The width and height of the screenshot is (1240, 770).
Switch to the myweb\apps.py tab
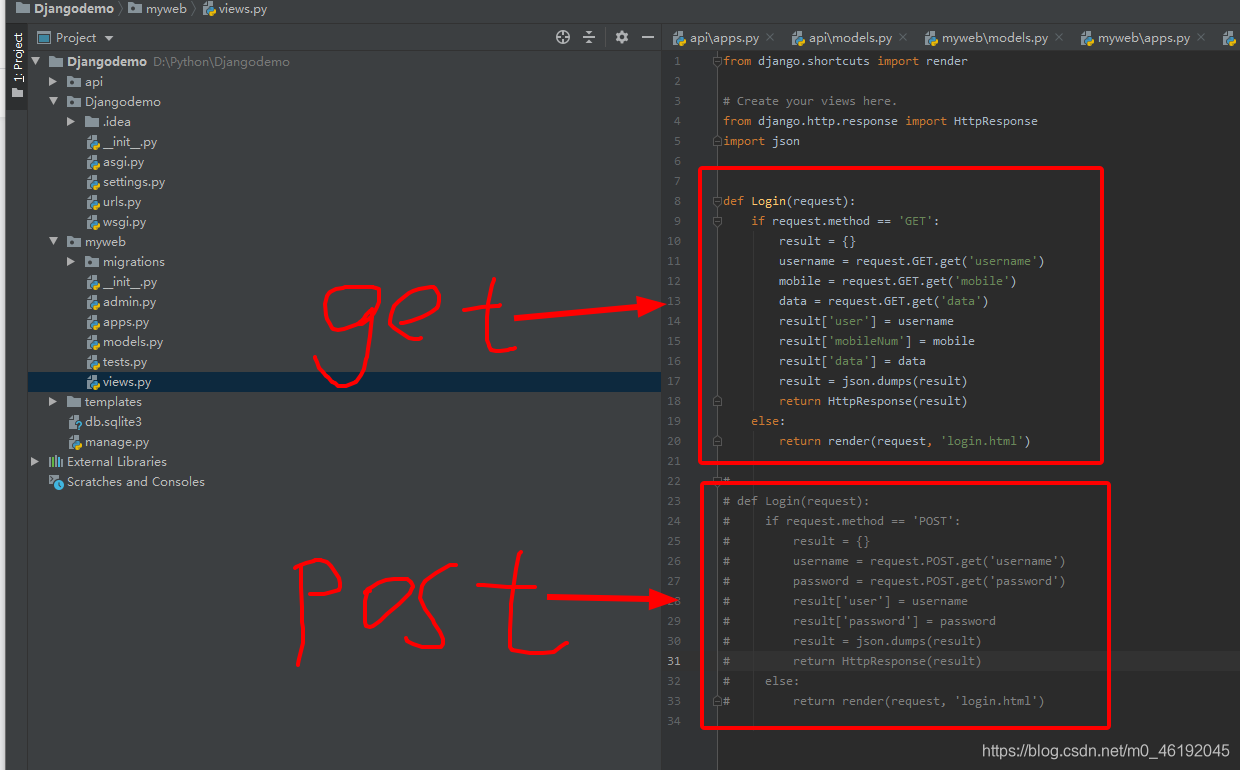(1143, 38)
